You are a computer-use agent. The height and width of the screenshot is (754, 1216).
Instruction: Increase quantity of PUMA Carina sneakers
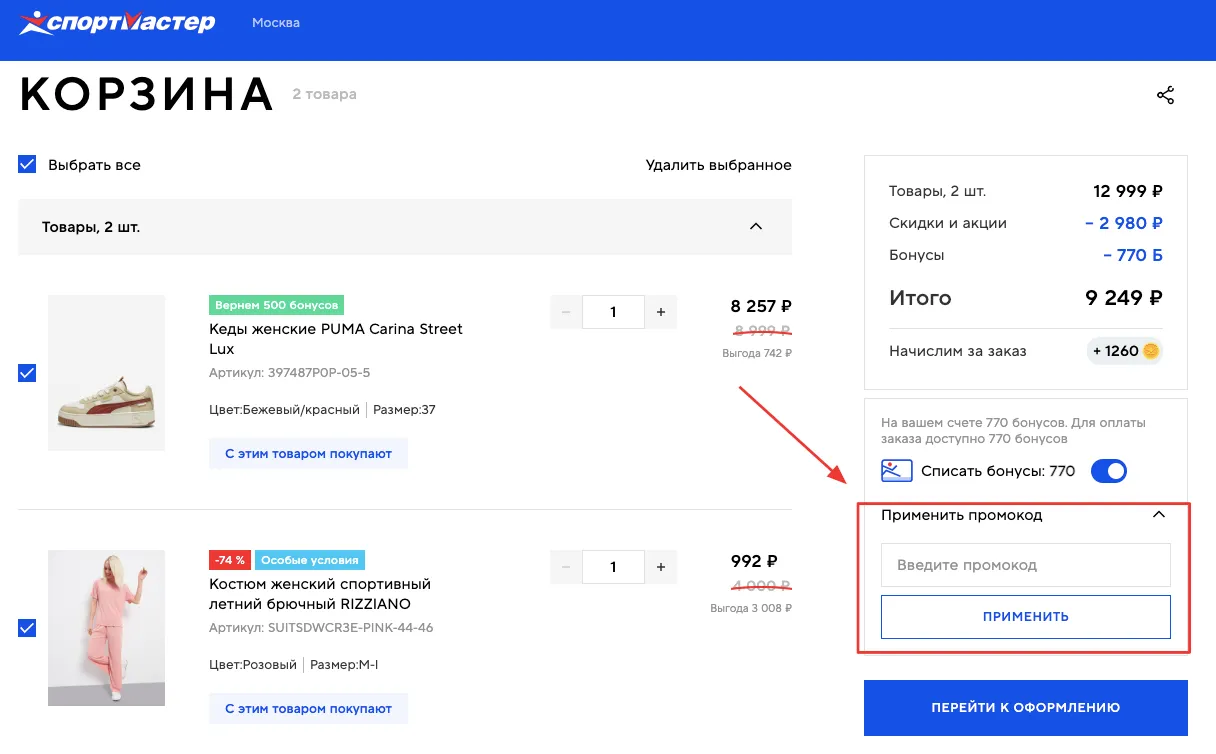pos(661,312)
